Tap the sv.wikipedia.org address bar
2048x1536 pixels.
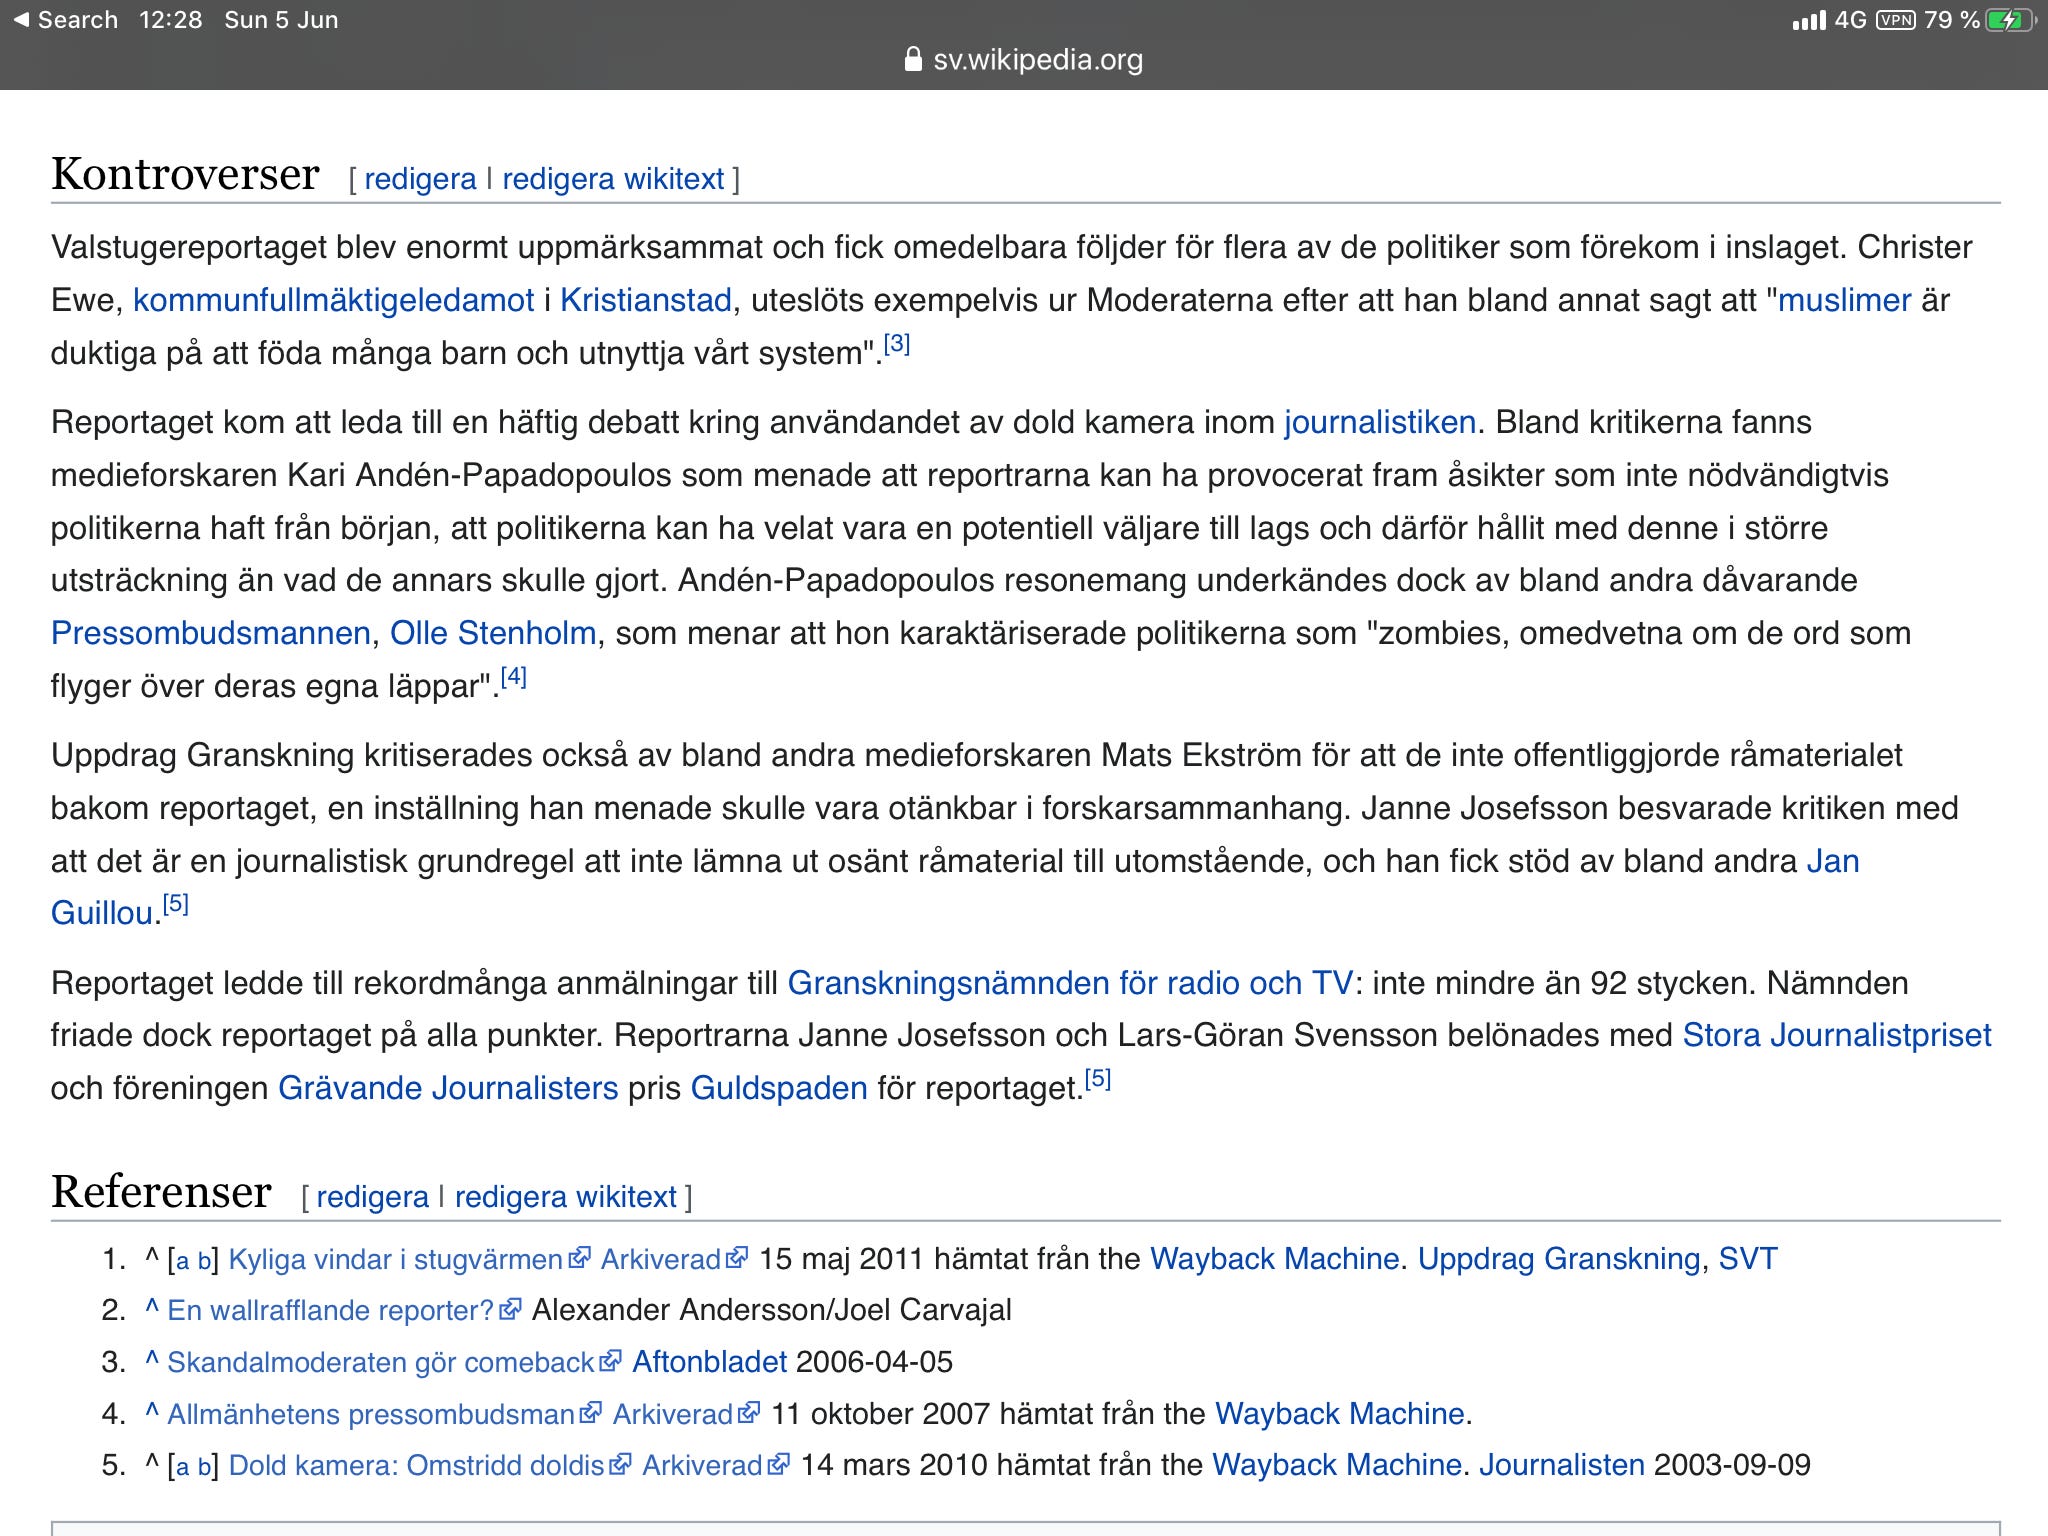coord(1037,60)
